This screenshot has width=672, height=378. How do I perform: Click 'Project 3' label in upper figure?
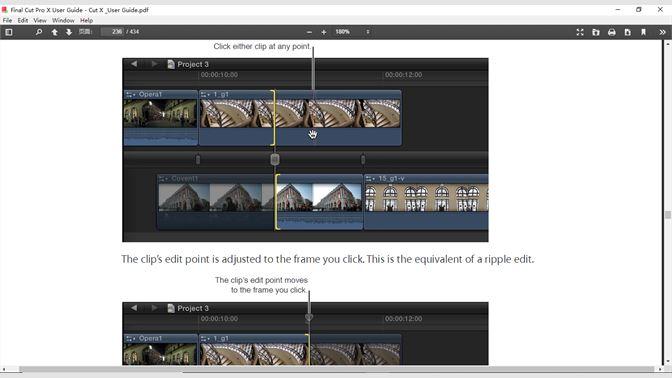tap(193, 64)
